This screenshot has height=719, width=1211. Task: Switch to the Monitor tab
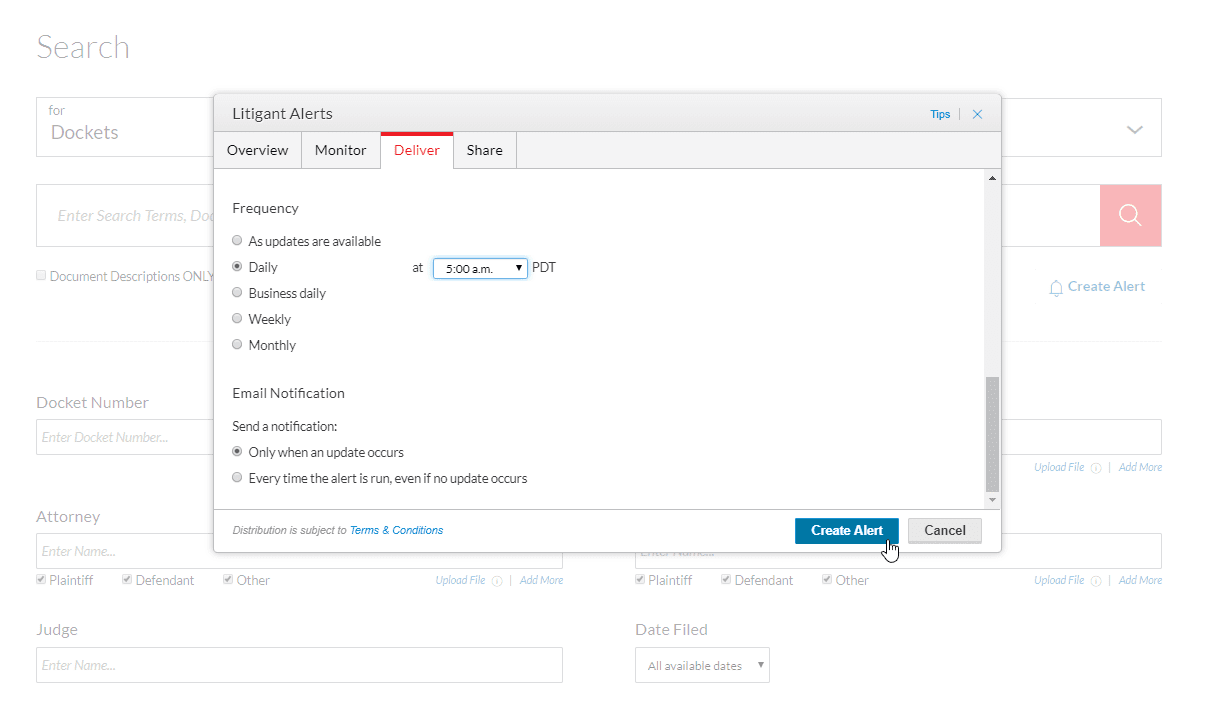[340, 150]
